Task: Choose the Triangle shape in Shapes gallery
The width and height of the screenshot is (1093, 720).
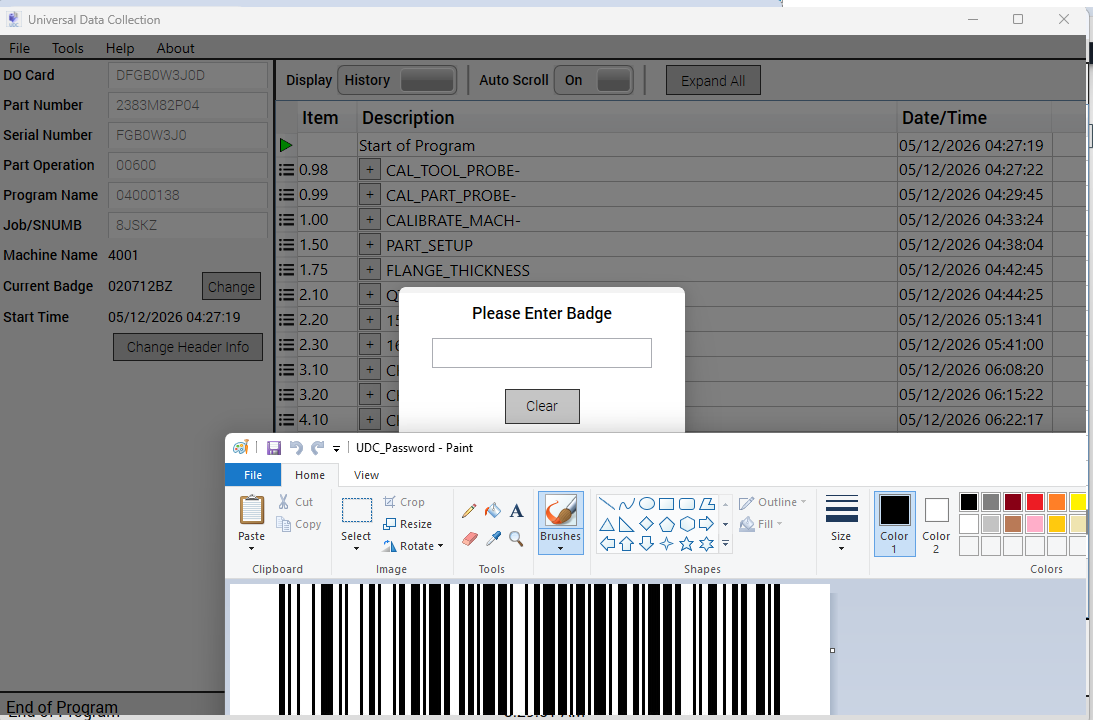Action: (x=607, y=524)
